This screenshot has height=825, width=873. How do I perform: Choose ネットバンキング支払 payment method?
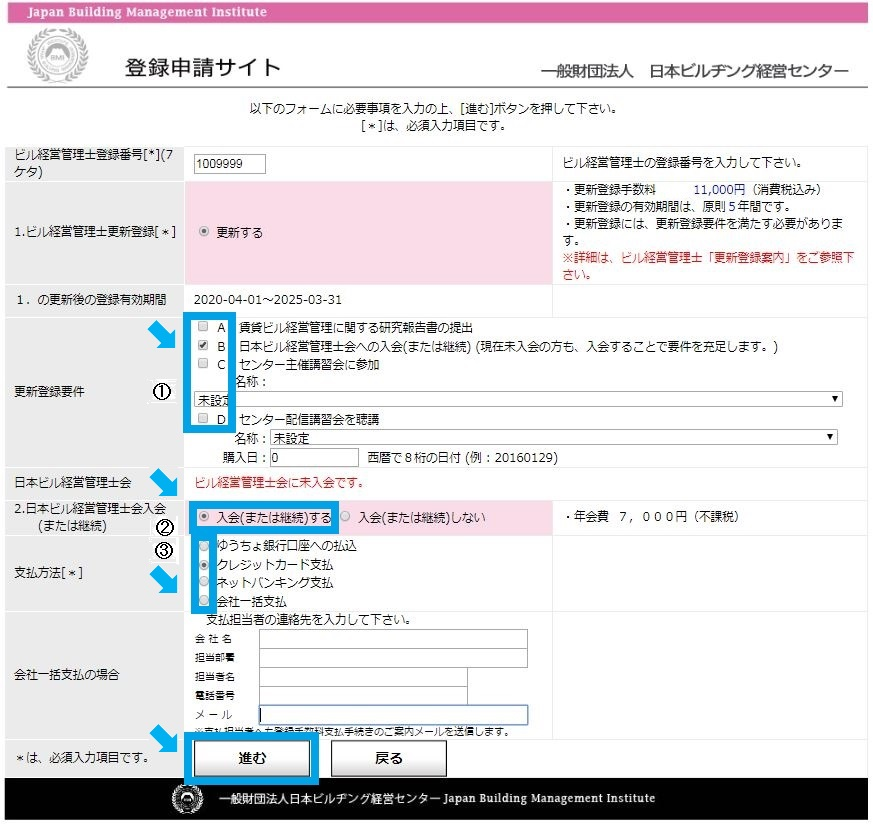click(x=204, y=581)
